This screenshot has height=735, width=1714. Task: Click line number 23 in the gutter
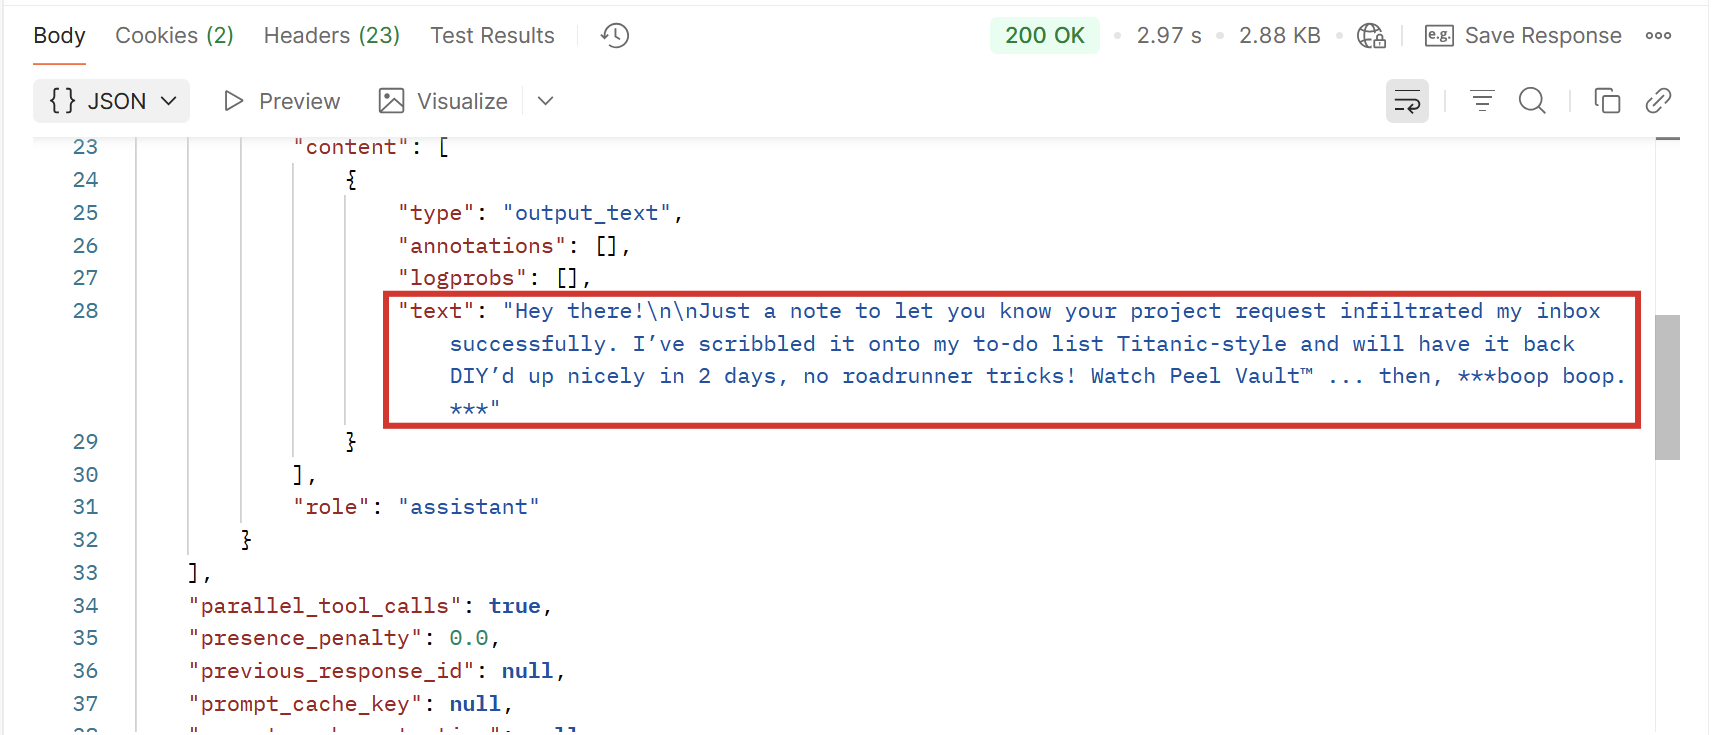(85, 147)
